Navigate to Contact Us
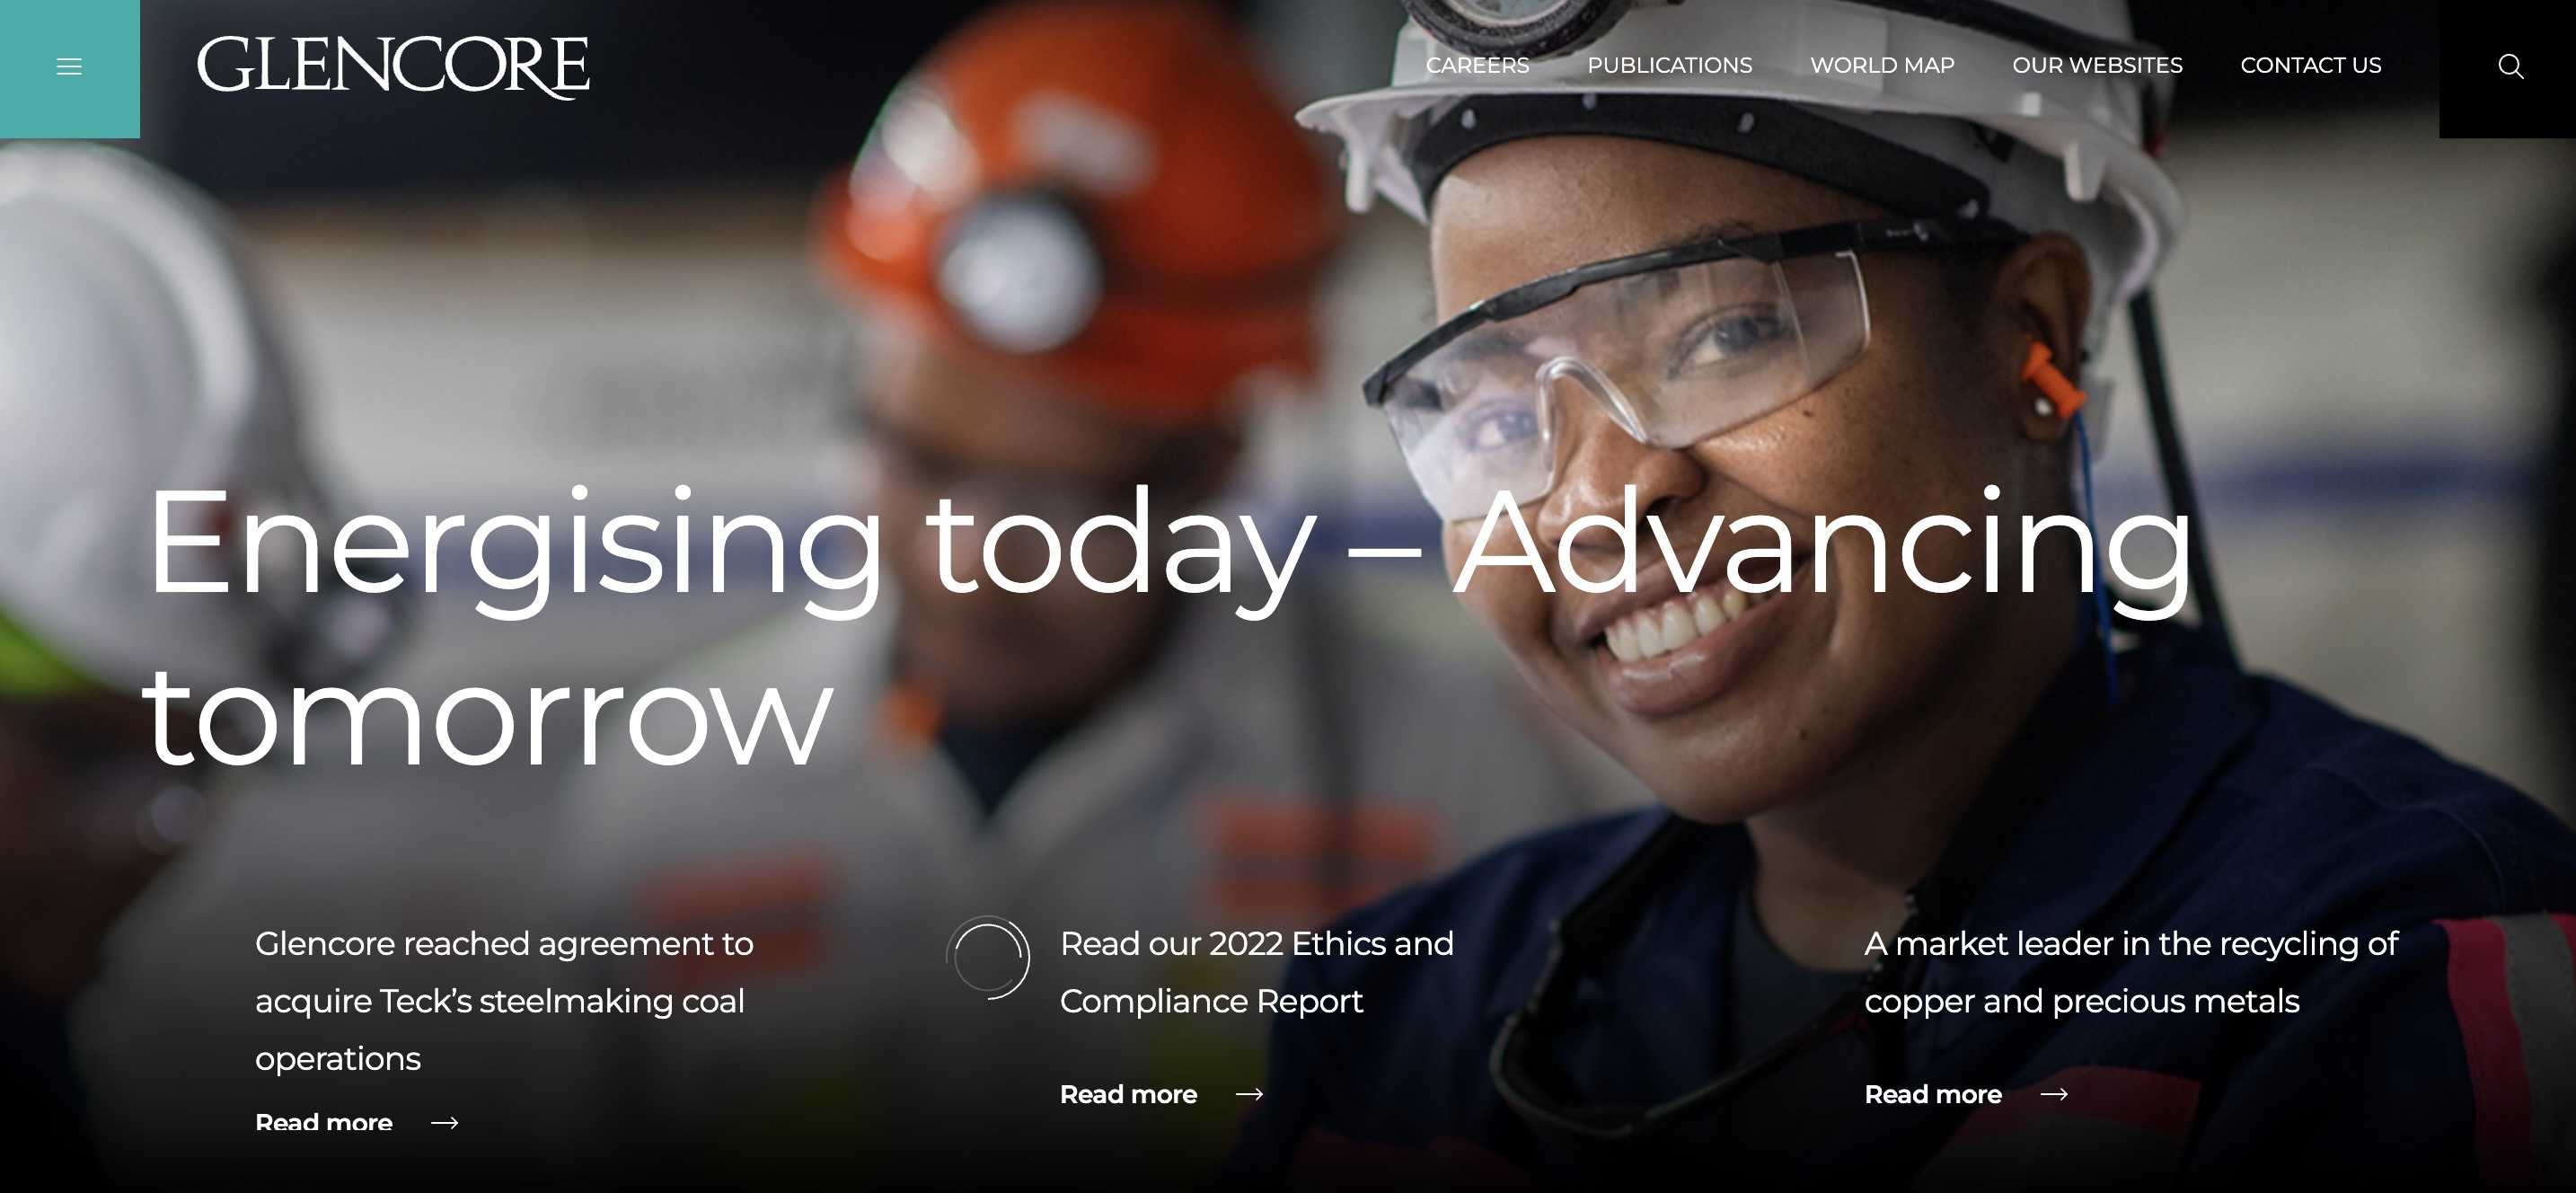This screenshot has height=1193, width=2576. [2310, 66]
